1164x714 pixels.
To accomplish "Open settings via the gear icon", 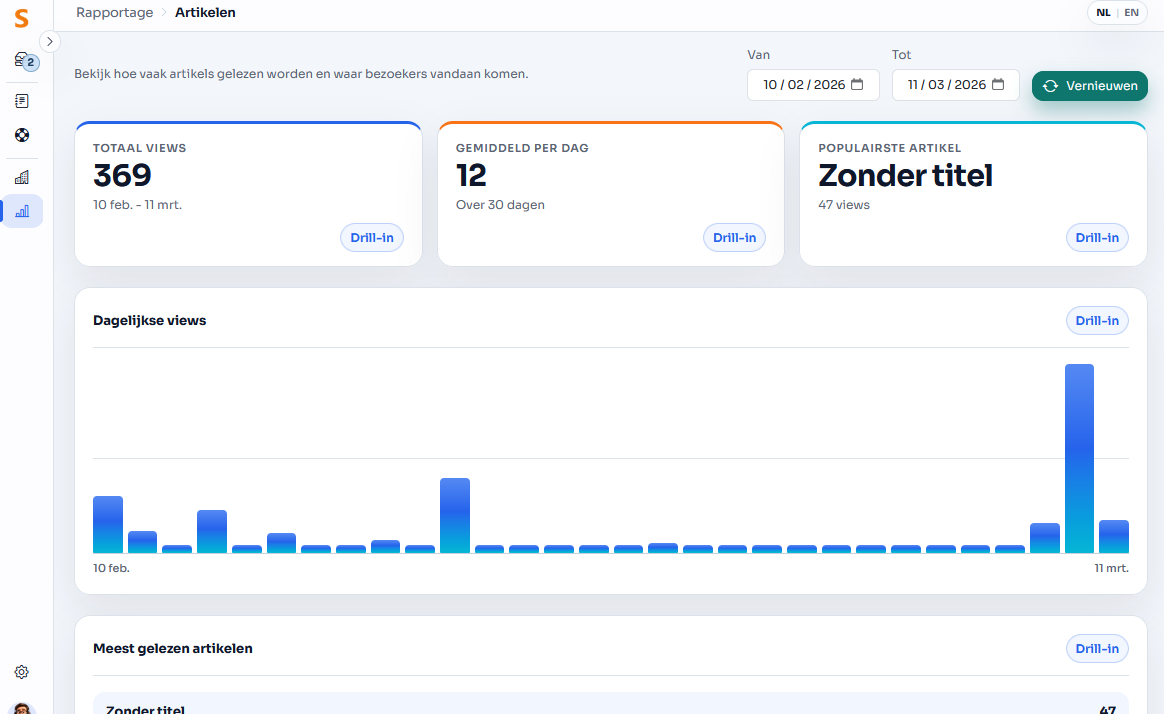I will point(22,672).
